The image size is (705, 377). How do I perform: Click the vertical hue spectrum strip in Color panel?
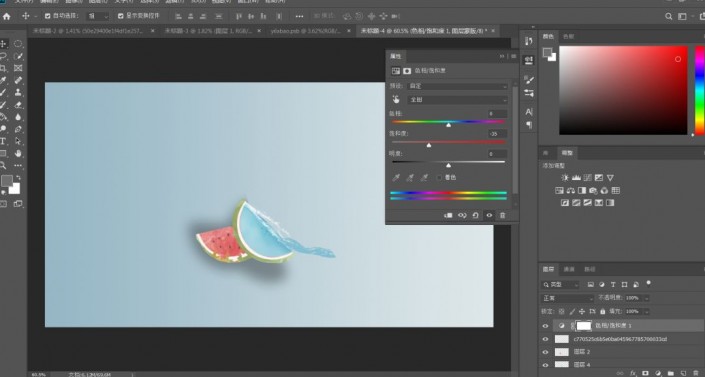point(700,90)
